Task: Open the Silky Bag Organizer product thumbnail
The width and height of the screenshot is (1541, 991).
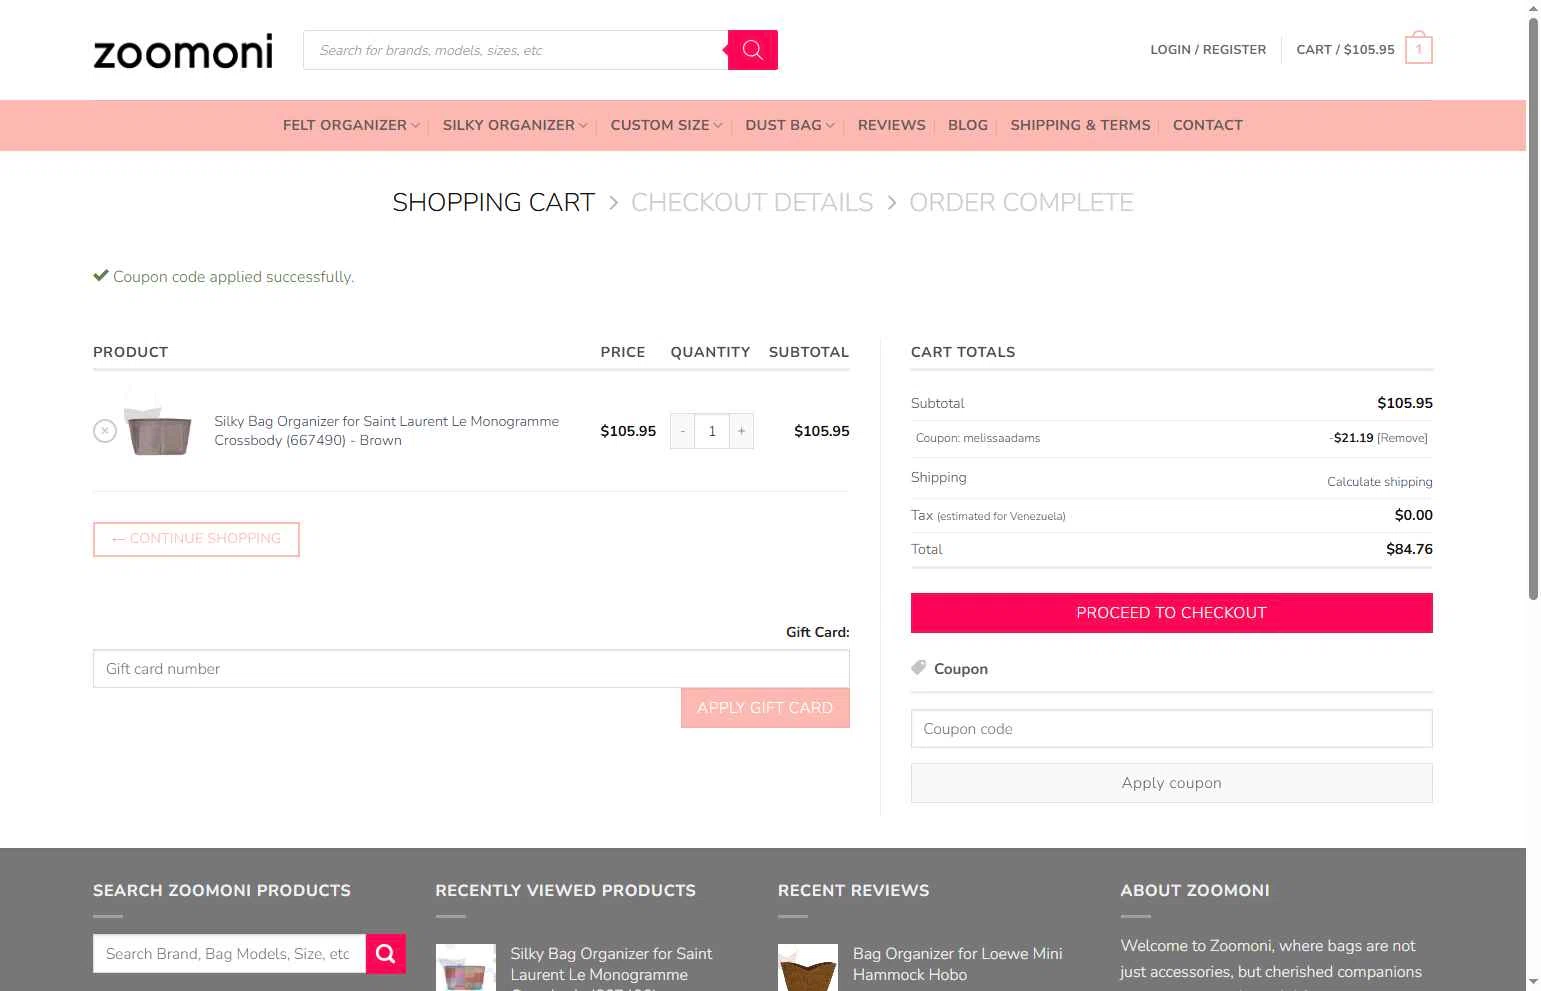Action: click(x=158, y=424)
